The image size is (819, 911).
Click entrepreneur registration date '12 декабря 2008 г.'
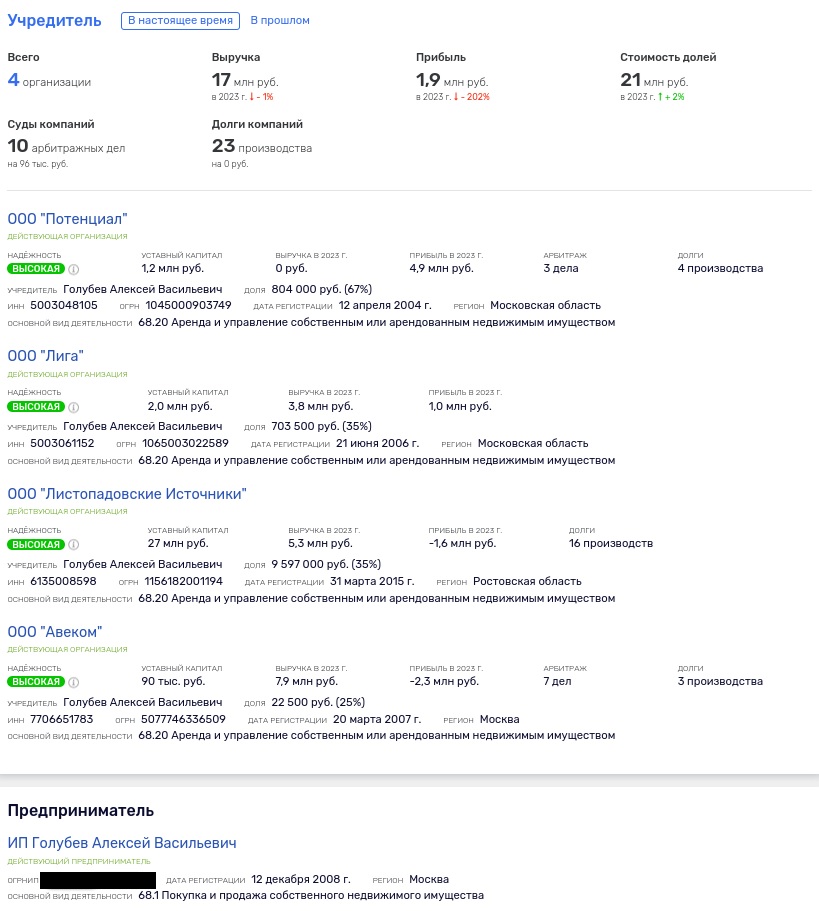coord(300,880)
